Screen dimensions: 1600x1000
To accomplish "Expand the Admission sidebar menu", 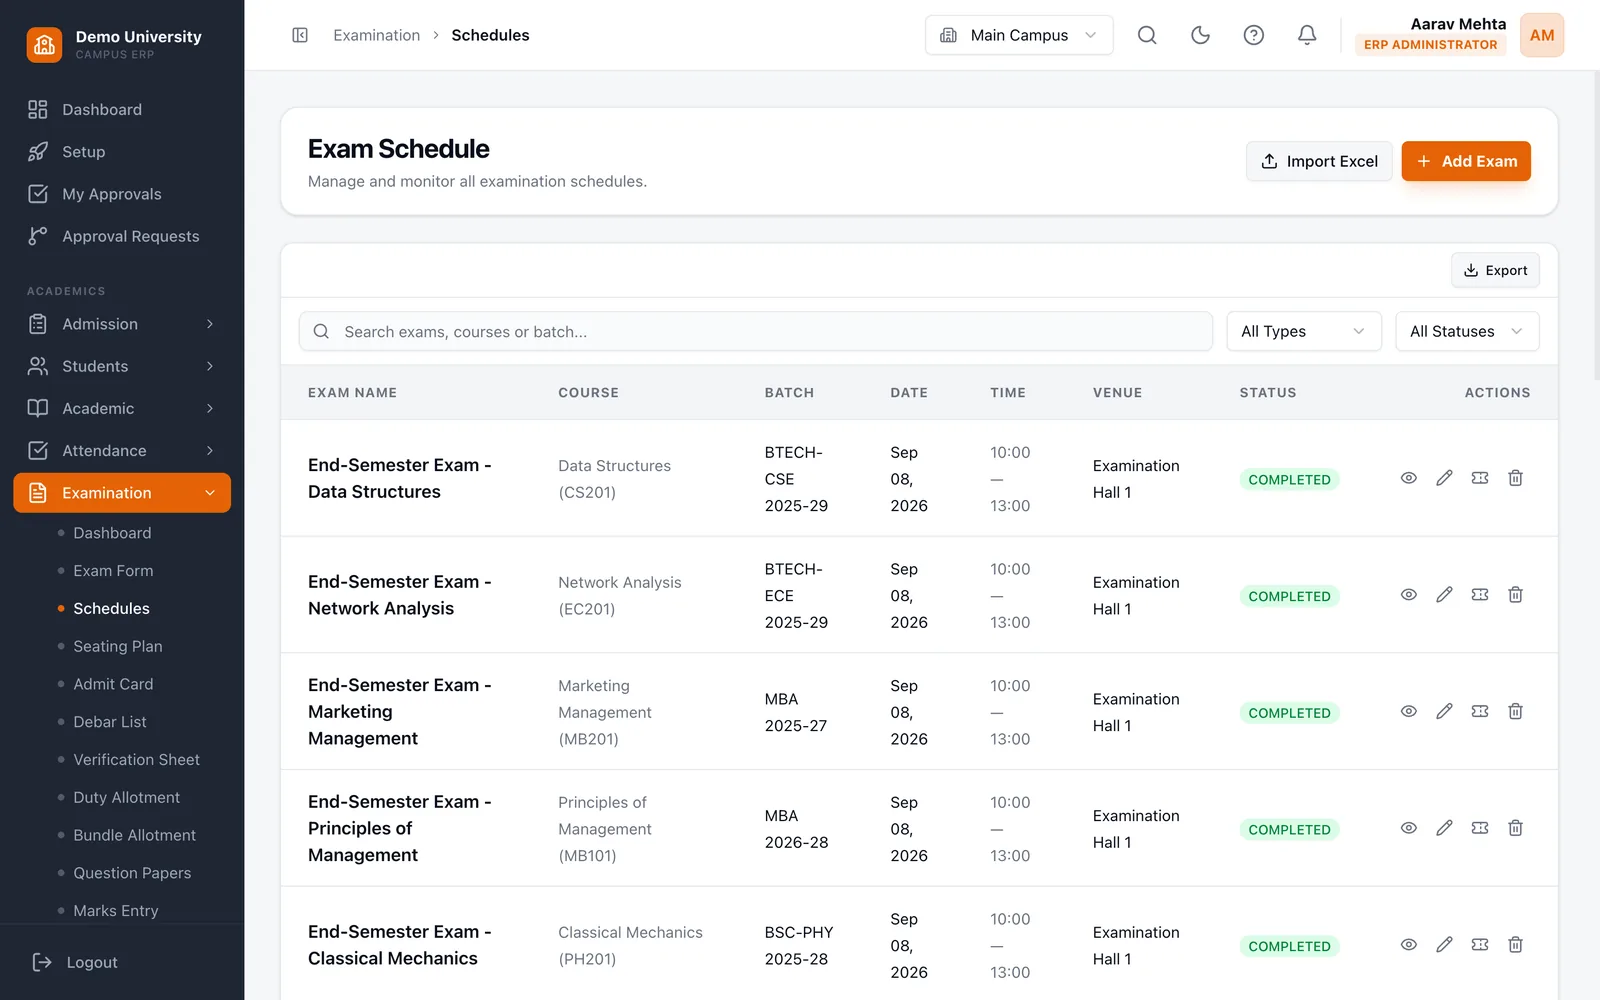I will (122, 324).
